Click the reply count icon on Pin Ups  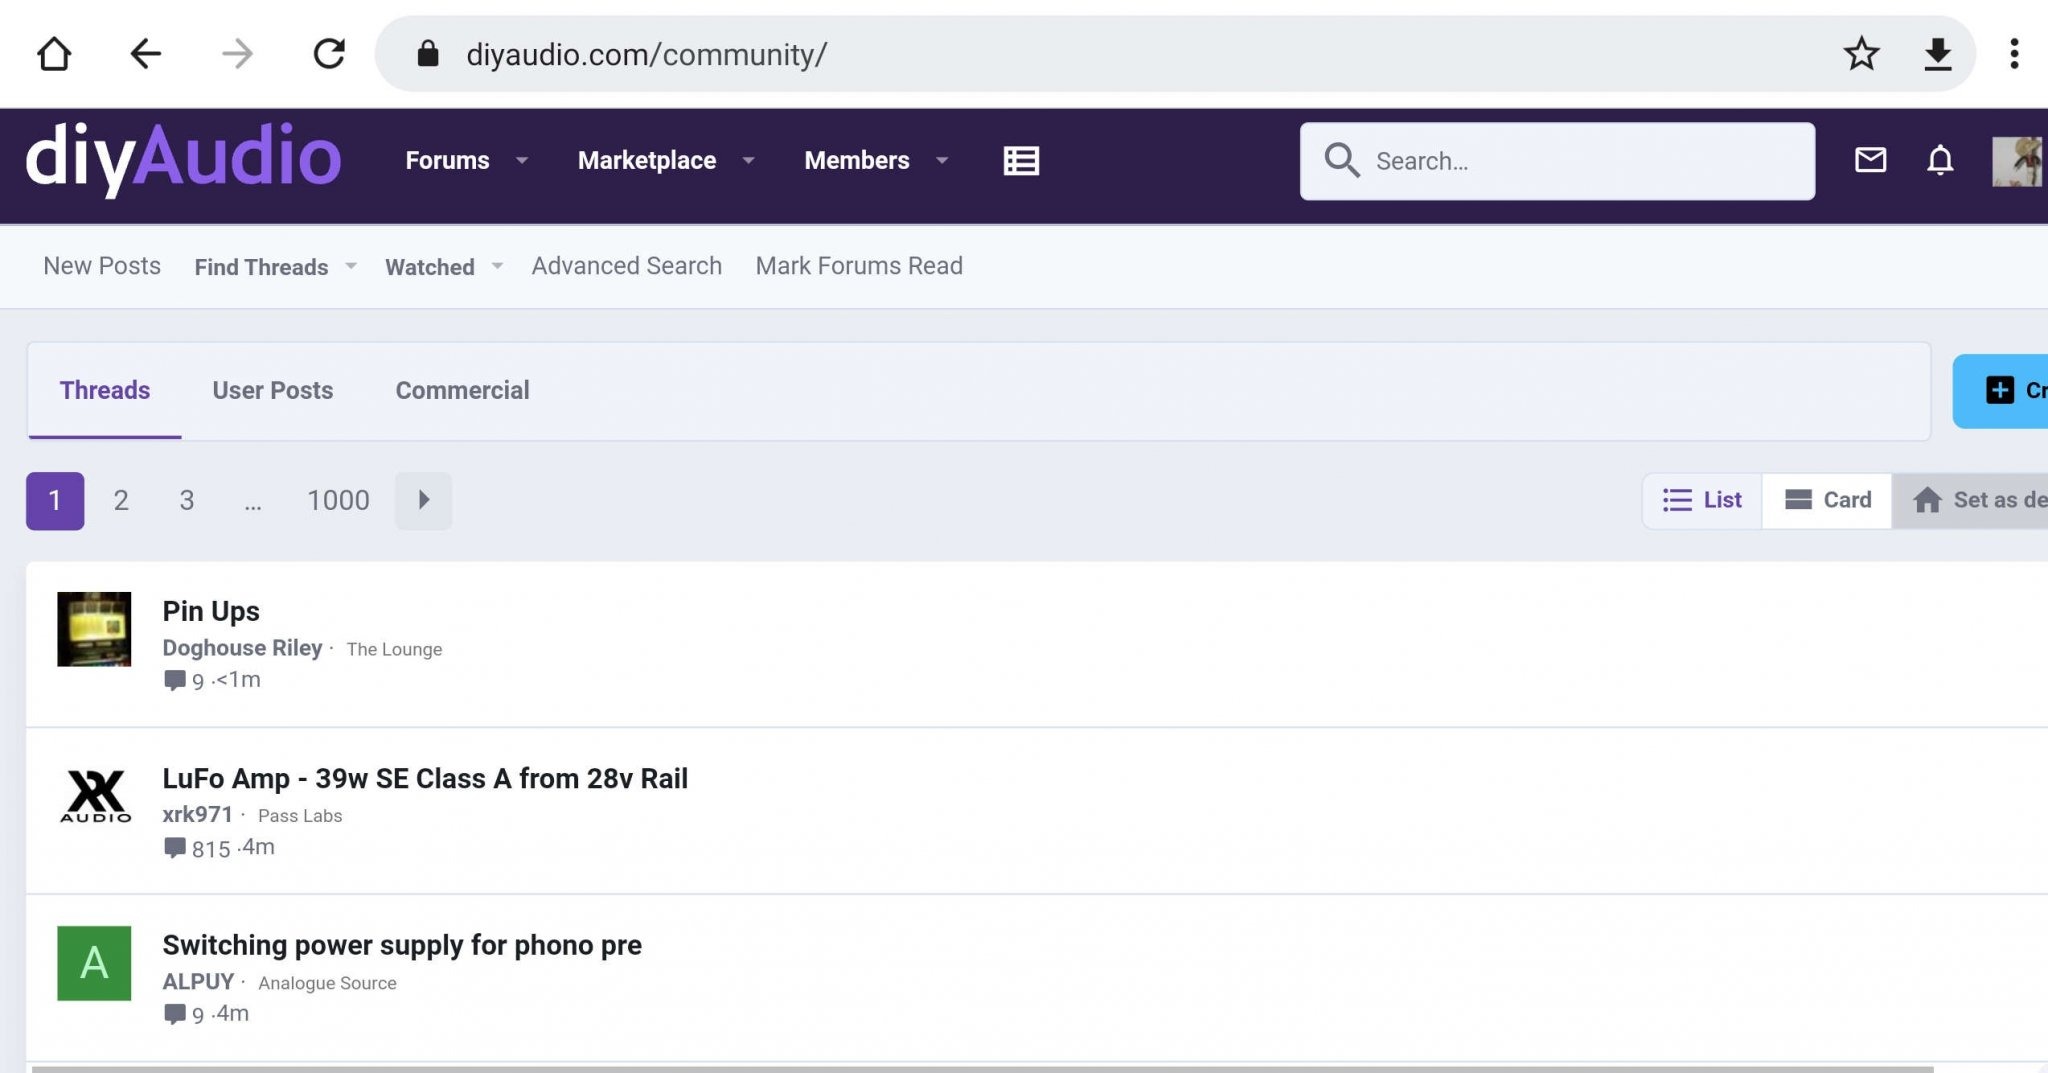tap(175, 681)
